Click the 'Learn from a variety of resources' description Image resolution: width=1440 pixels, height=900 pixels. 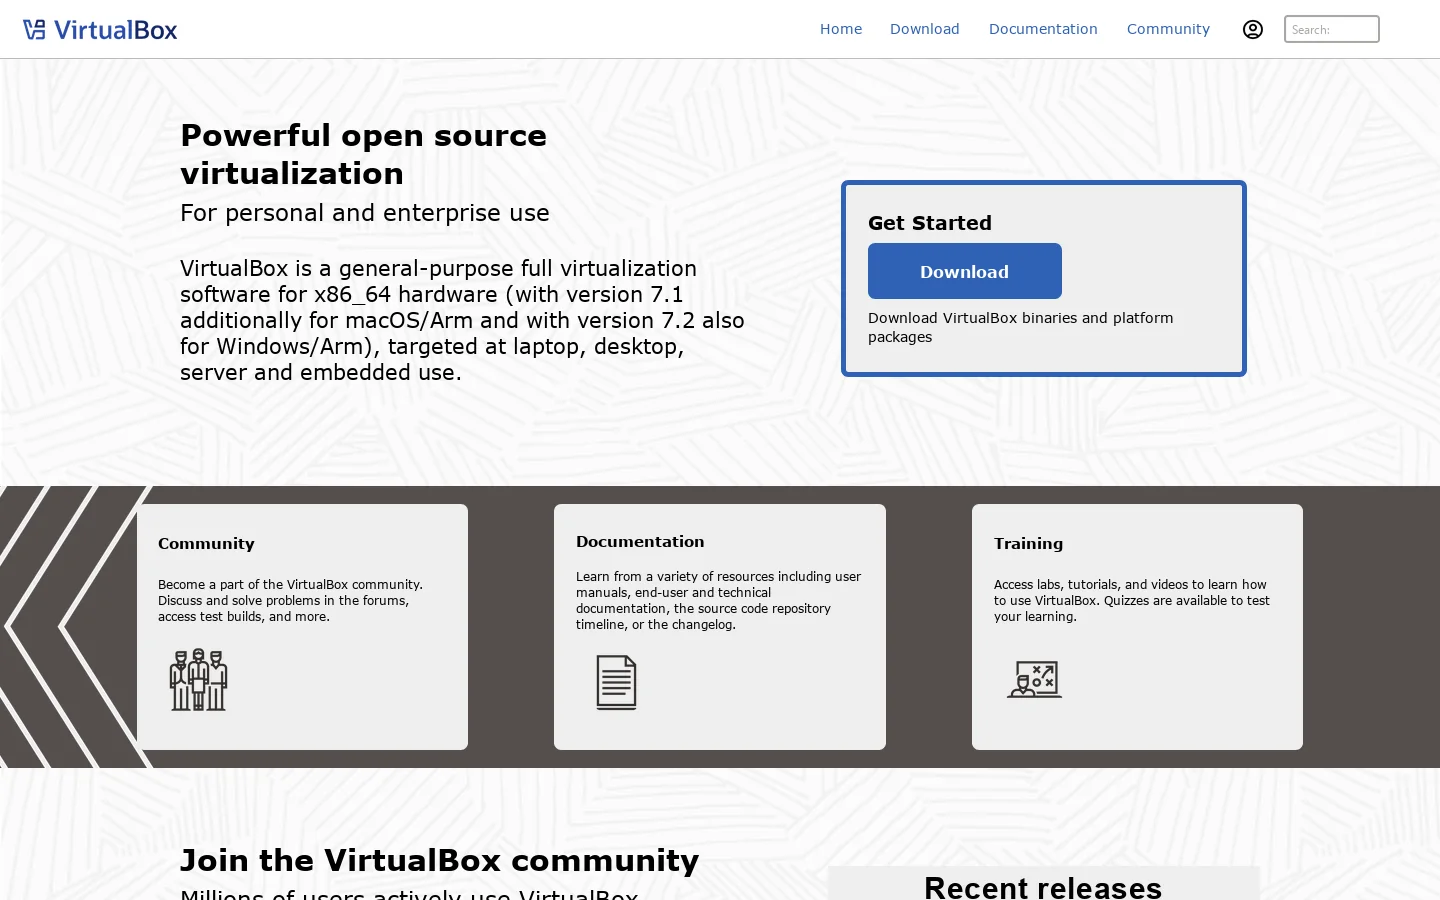[718, 600]
